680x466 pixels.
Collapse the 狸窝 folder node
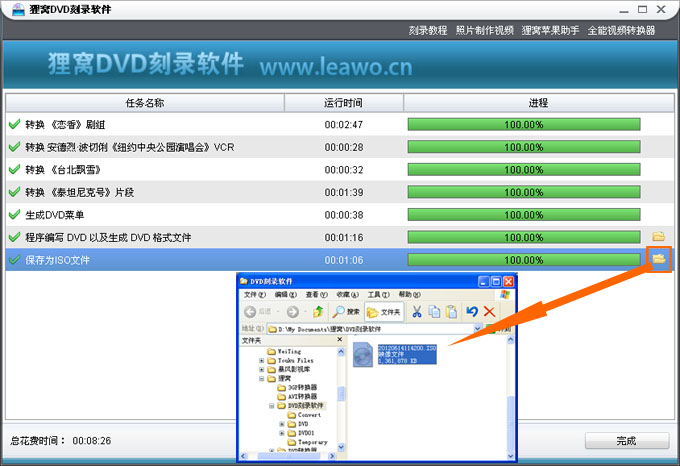262,378
